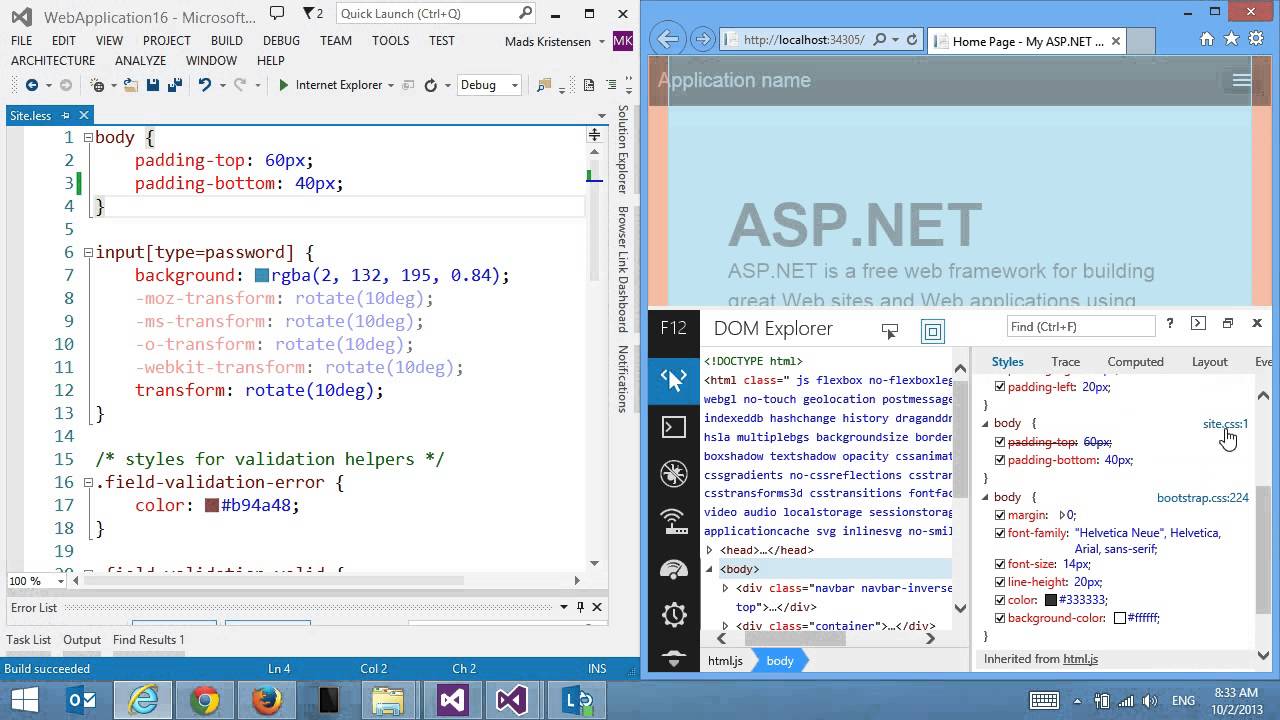Image resolution: width=1280 pixels, height=720 pixels.
Task: Click the rgba background color swatch in editor
Action: coord(262,275)
